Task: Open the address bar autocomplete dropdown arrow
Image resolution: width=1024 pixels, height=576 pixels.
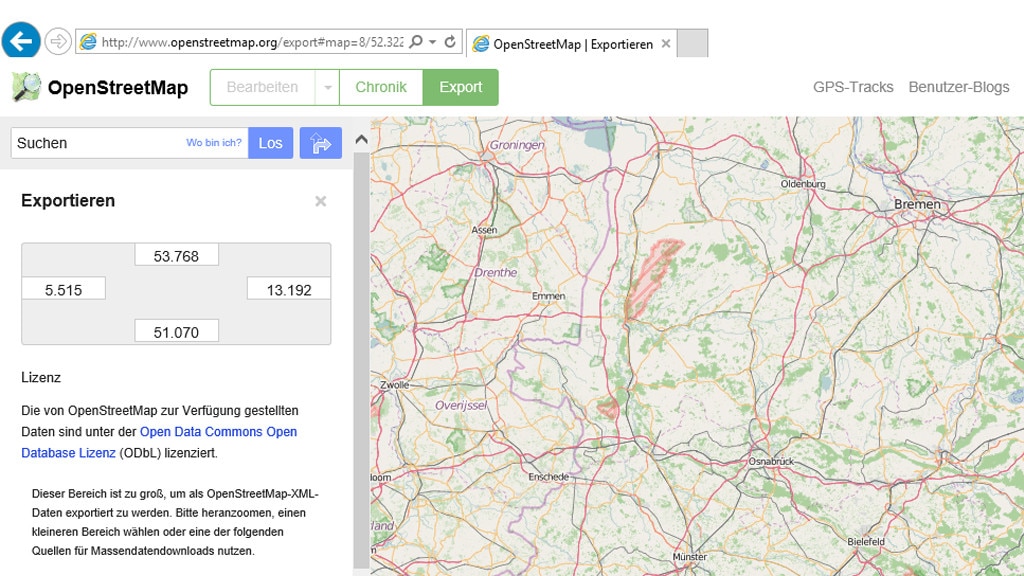Action: point(432,42)
